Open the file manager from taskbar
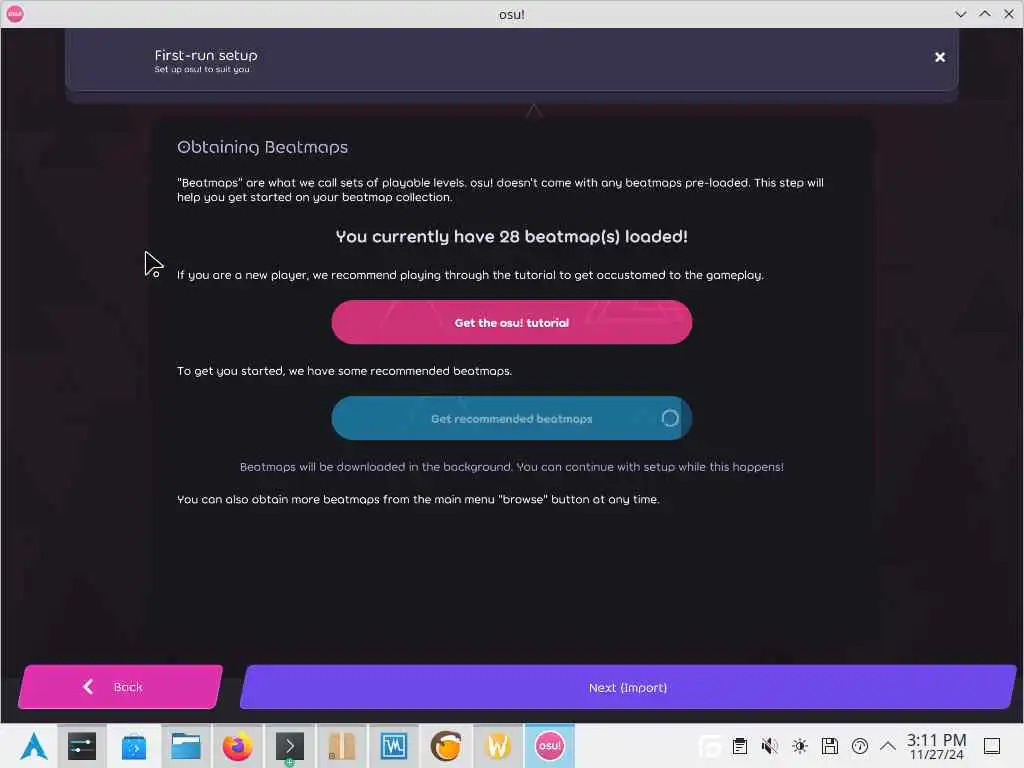The image size is (1024, 768). [x=185, y=746]
